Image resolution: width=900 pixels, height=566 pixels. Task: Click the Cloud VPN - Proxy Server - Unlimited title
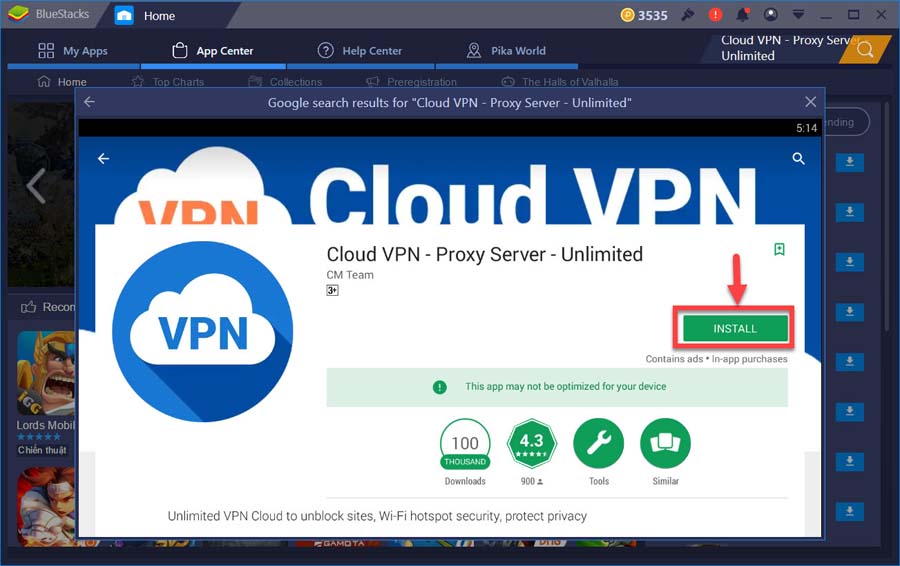(x=484, y=254)
